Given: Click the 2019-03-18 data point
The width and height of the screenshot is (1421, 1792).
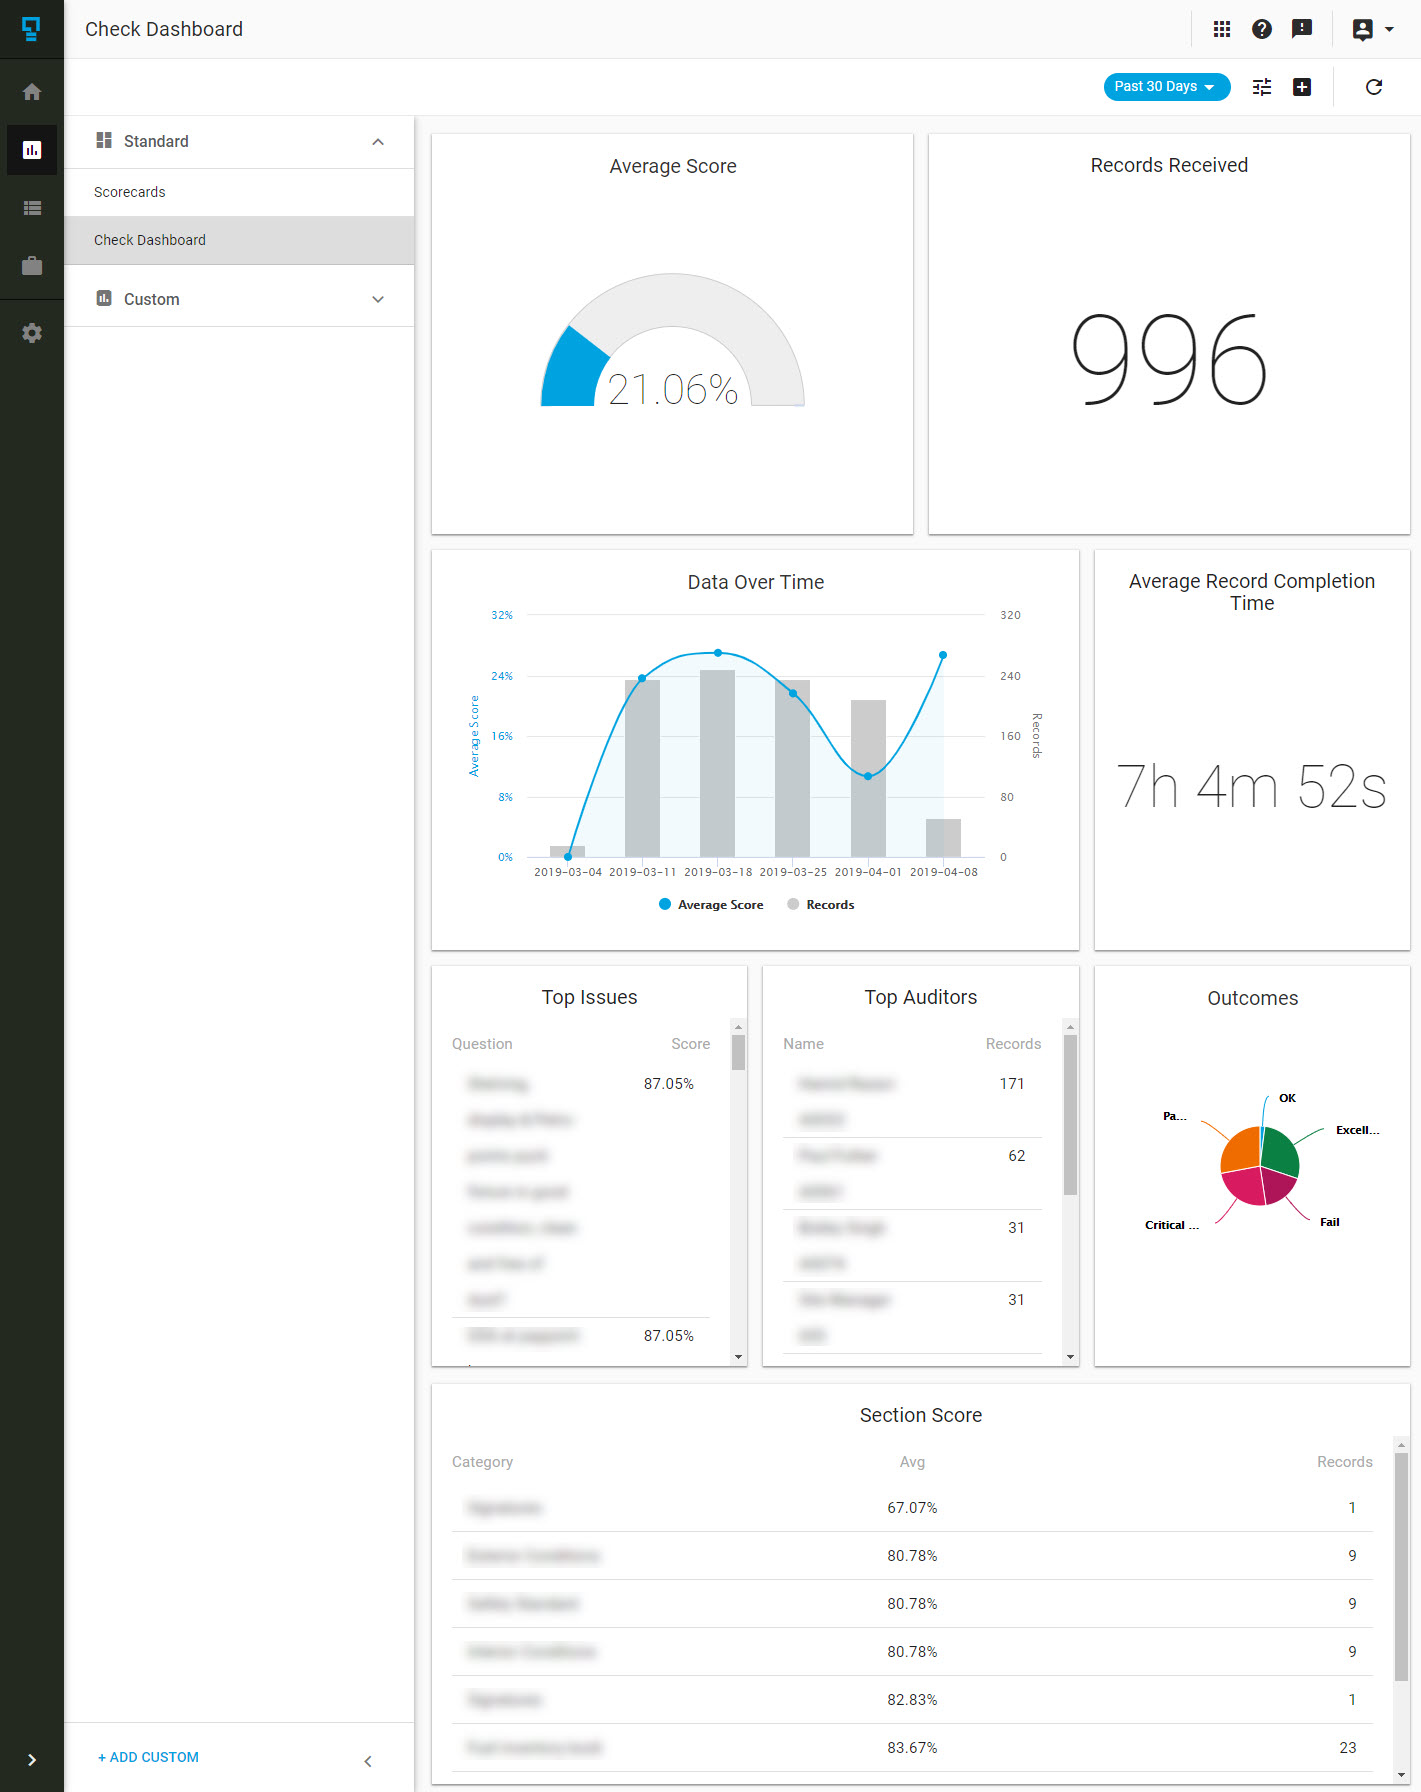Looking at the screenshot, I should (718, 653).
